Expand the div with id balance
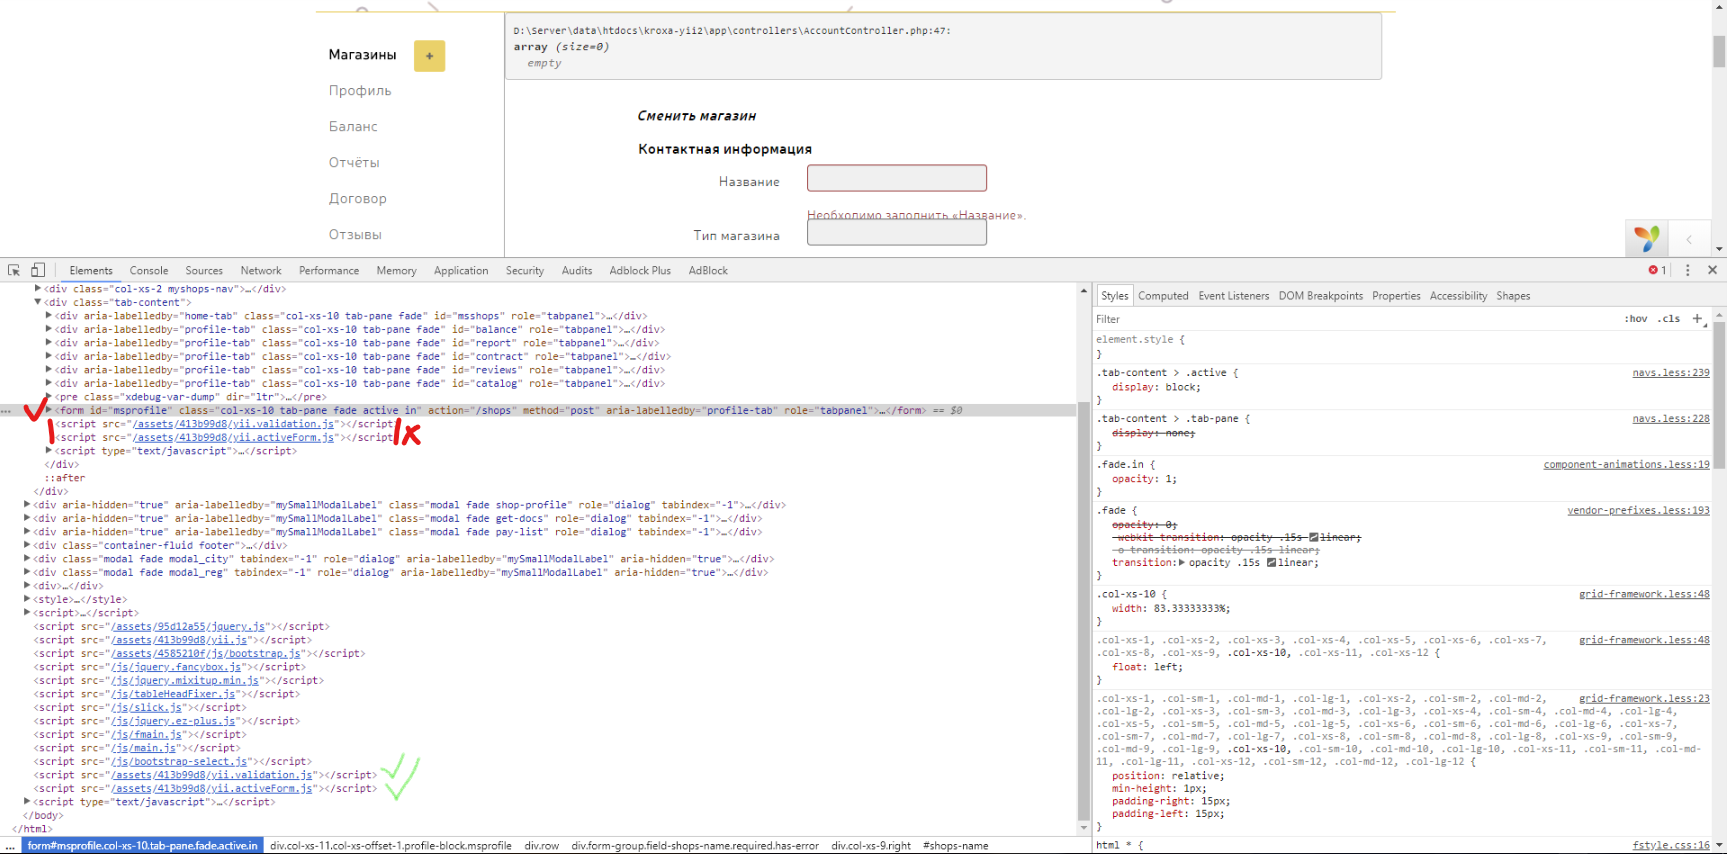This screenshot has height=854, width=1727. tap(48, 329)
